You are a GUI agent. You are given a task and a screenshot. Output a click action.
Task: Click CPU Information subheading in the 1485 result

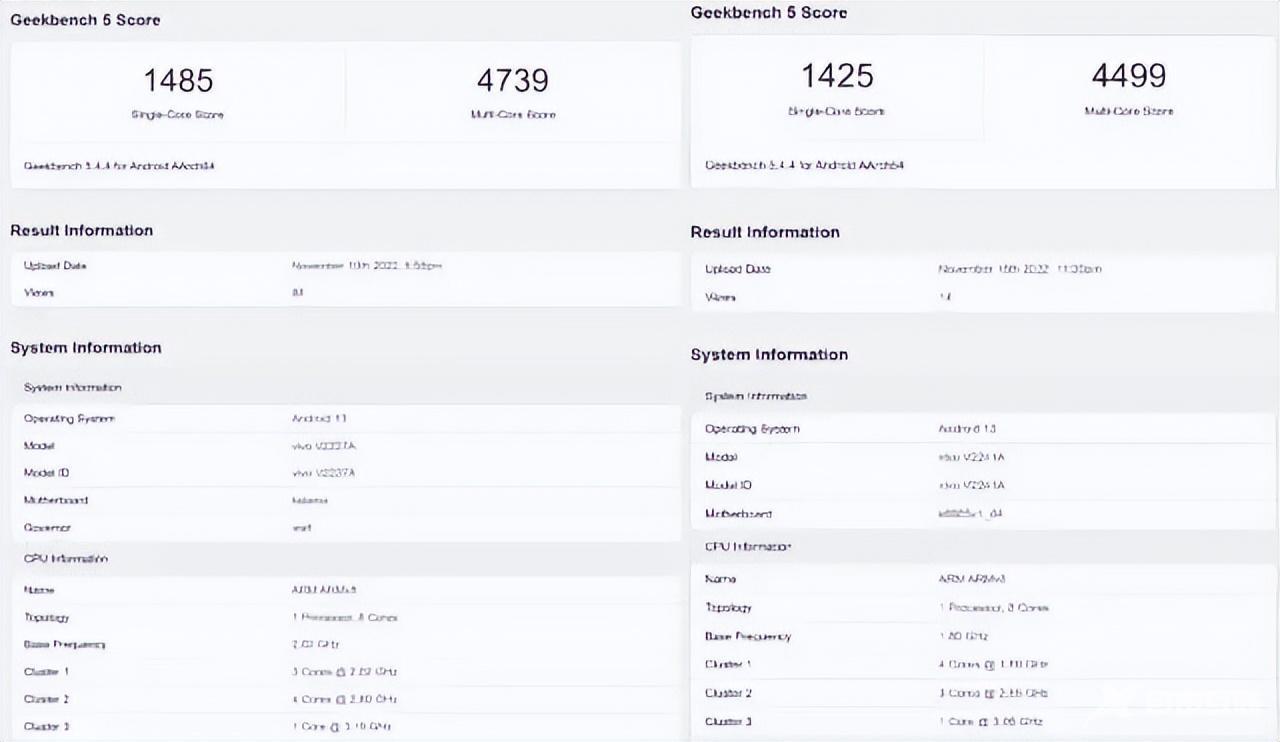pyautogui.click(x=65, y=559)
